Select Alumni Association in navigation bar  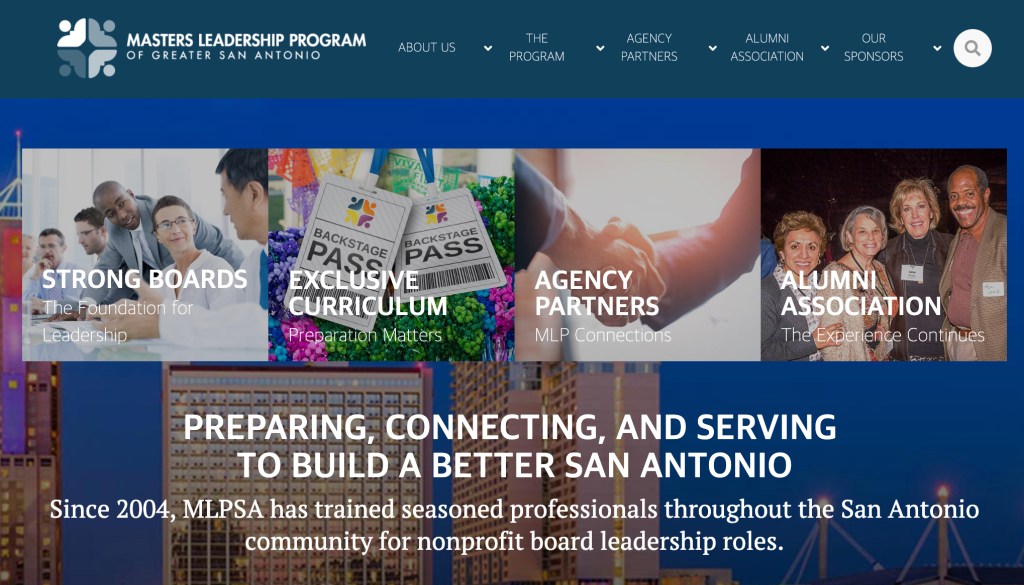tap(767, 48)
